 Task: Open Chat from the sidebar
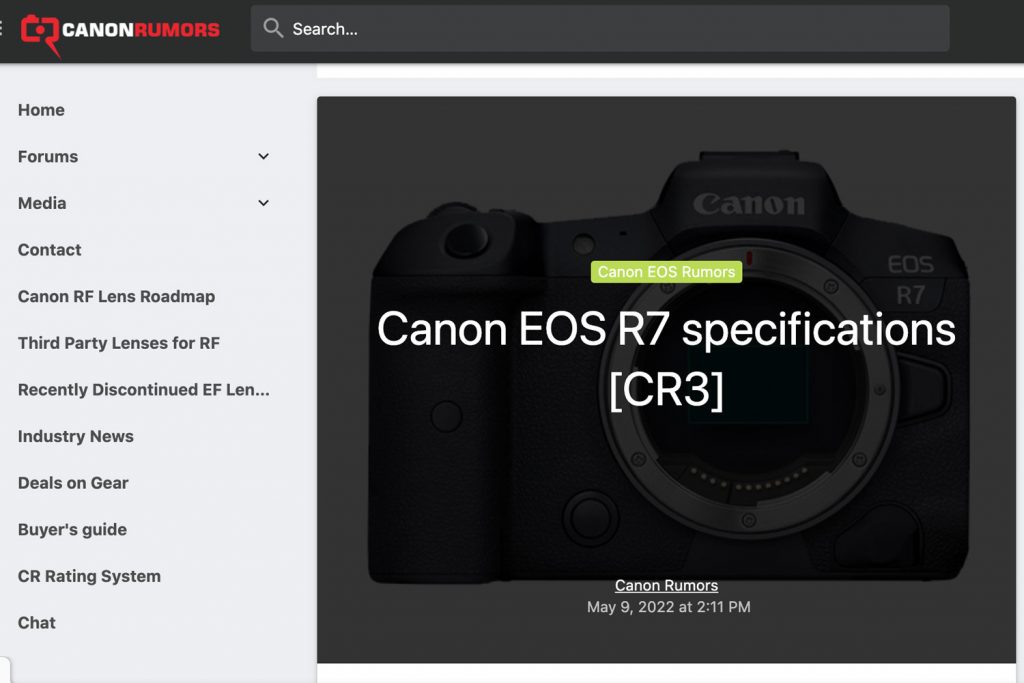pos(37,623)
